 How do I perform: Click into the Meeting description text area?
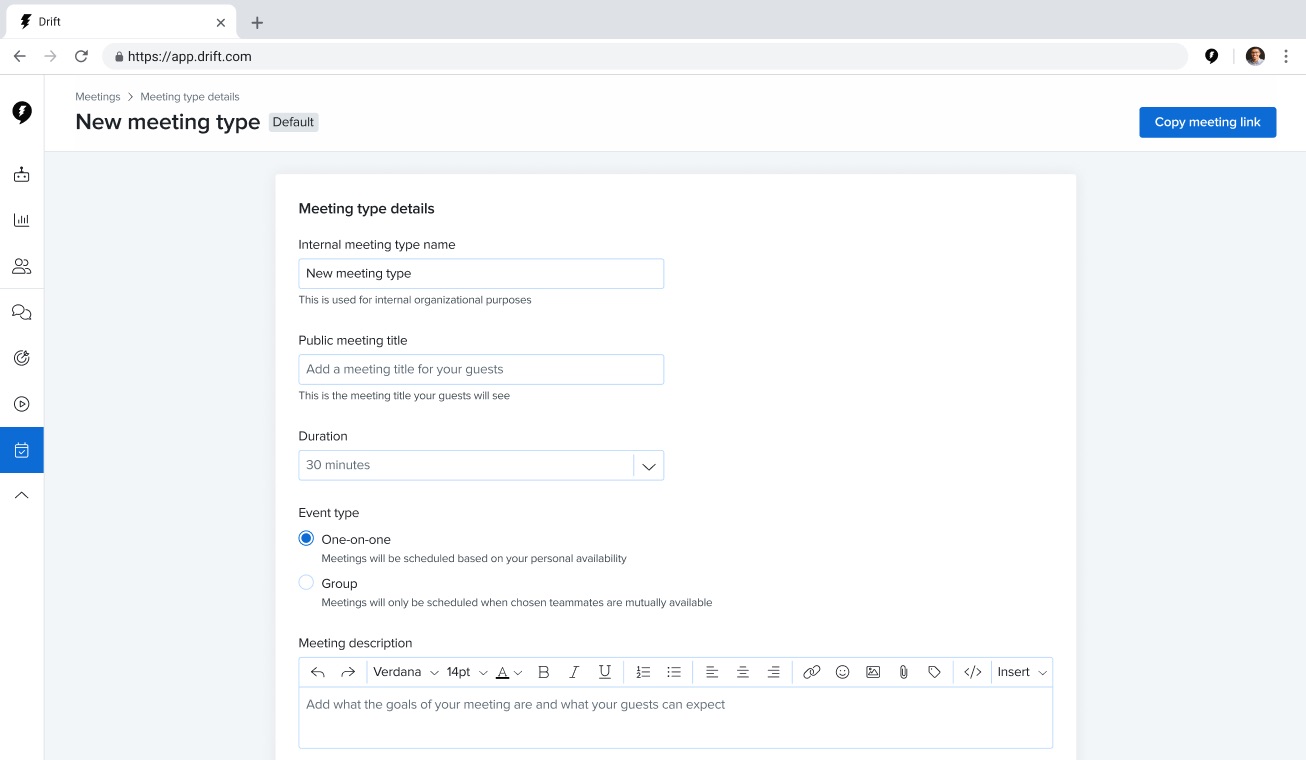click(675, 717)
